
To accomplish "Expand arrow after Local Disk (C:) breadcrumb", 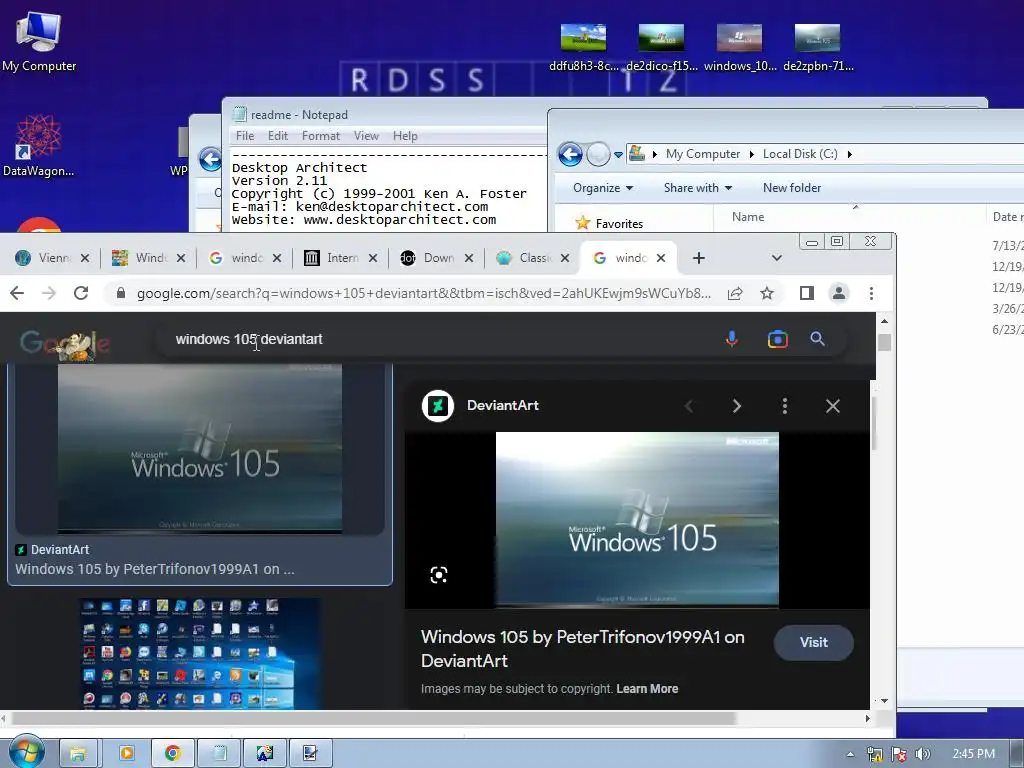I will tap(850, 154).
